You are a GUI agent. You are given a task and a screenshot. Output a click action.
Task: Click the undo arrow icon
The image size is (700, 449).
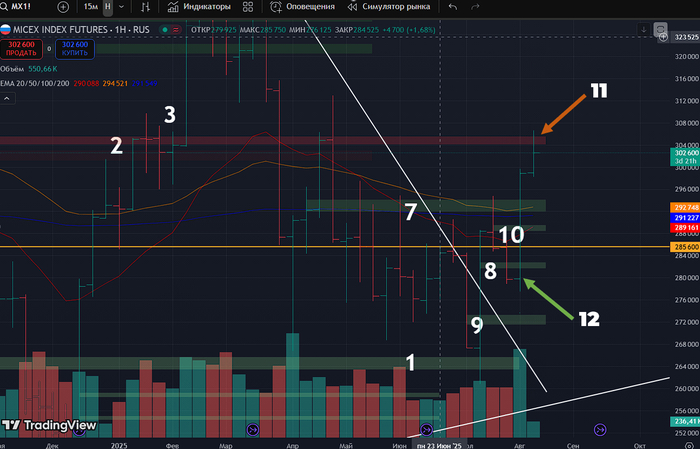point(455,6)
